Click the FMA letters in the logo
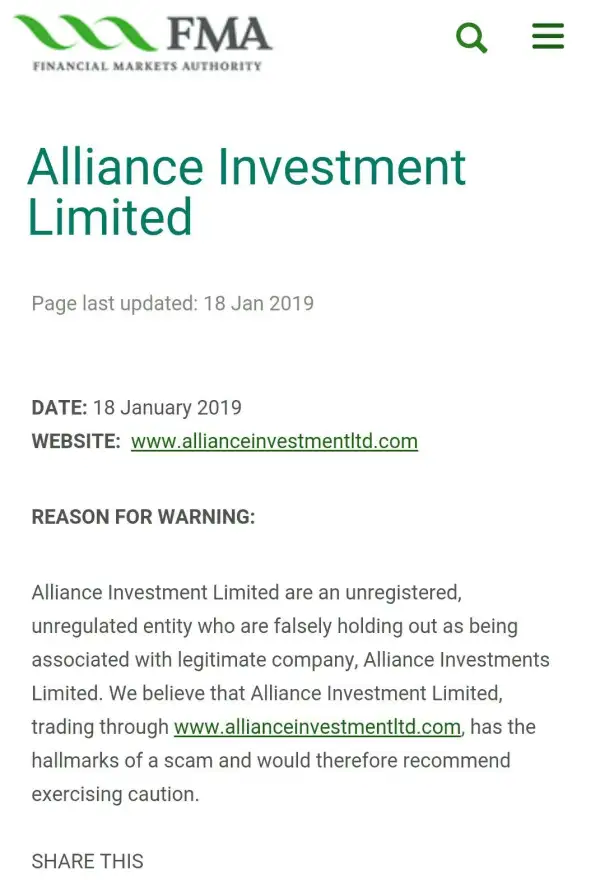Viewport: 600px width, 884px height. tap(219, 34)
